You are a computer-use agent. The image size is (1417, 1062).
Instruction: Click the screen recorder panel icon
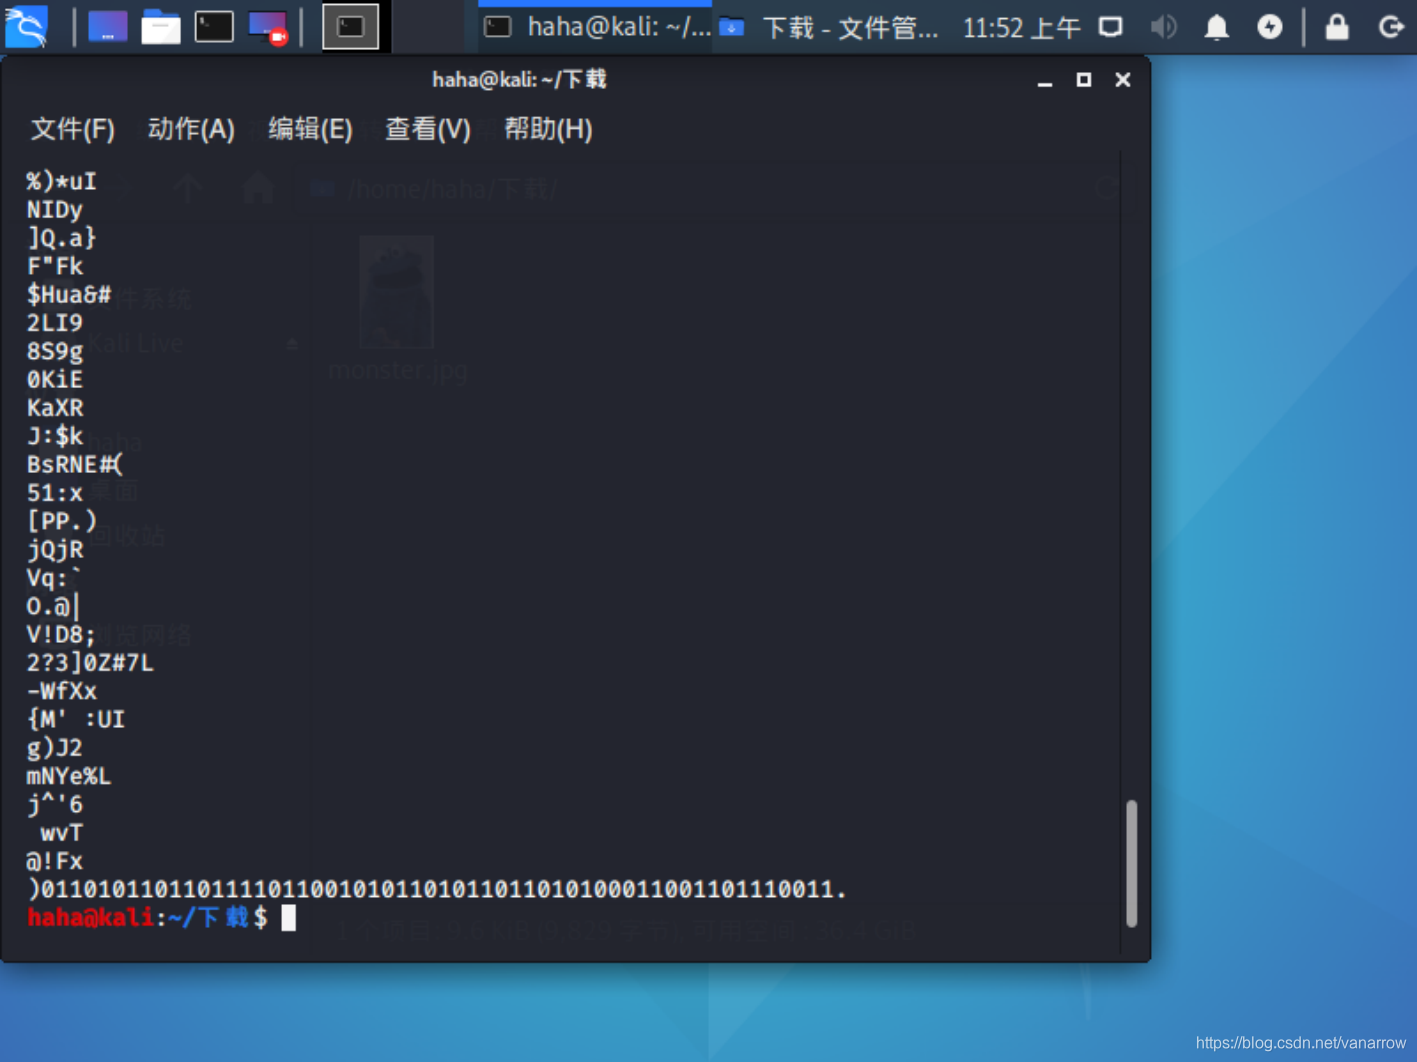(268, 27)
